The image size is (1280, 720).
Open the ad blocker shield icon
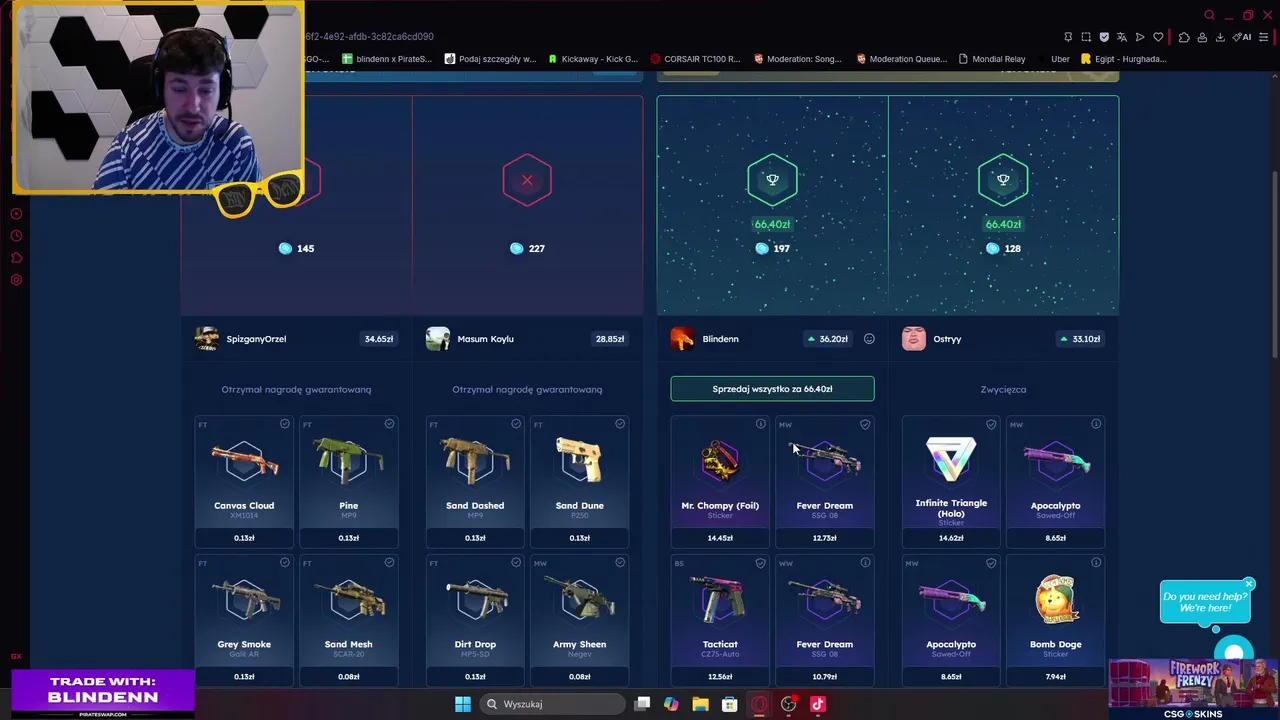[1104, 37]
